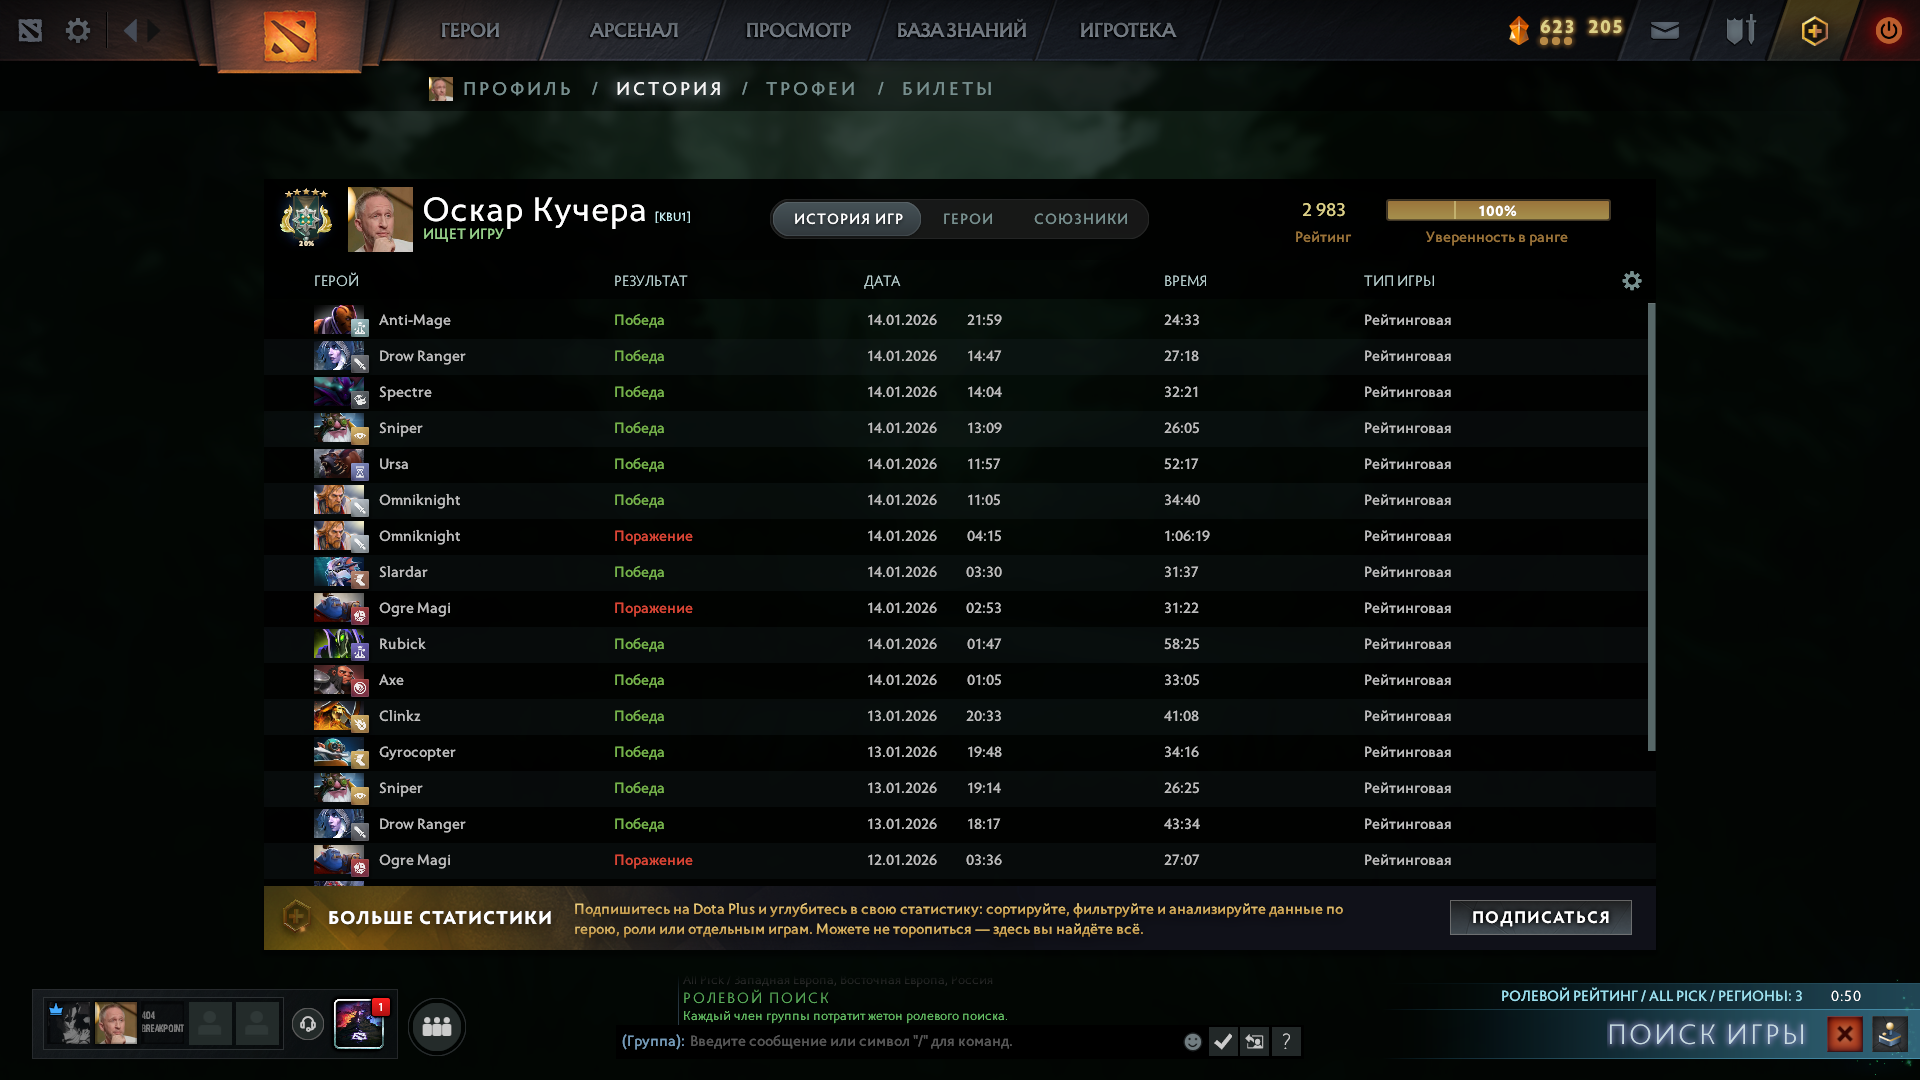Click the shards currency icon
1920x1080 pixels.
coord(1519,31)
